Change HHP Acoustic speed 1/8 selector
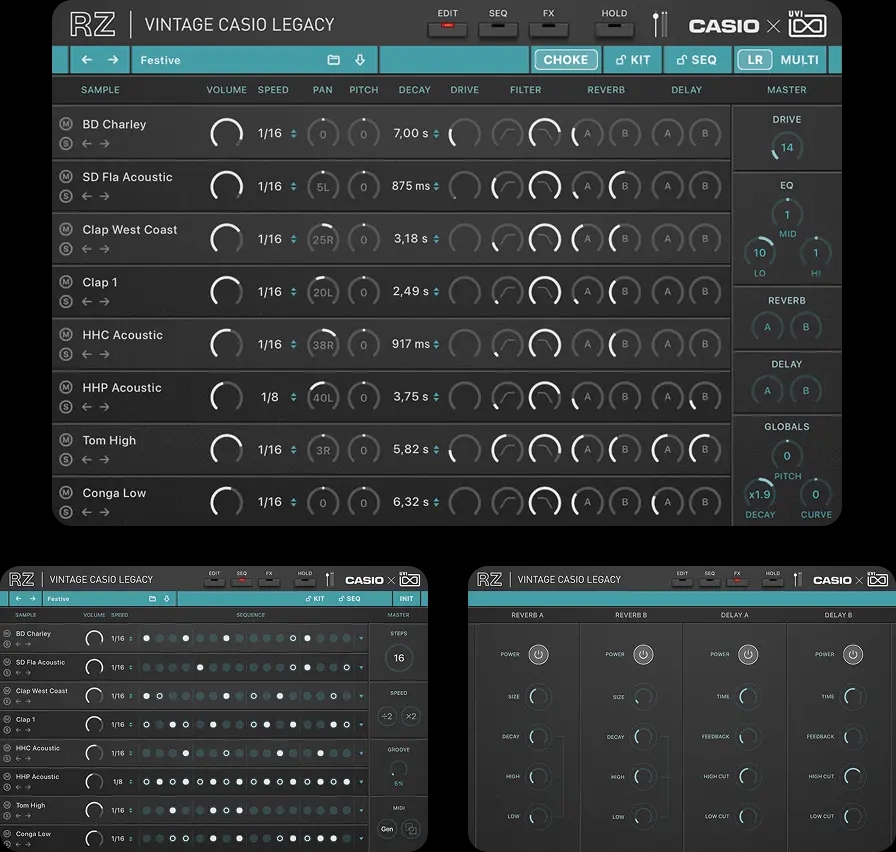This screenshot has height=852, width=896. (293, 397)
